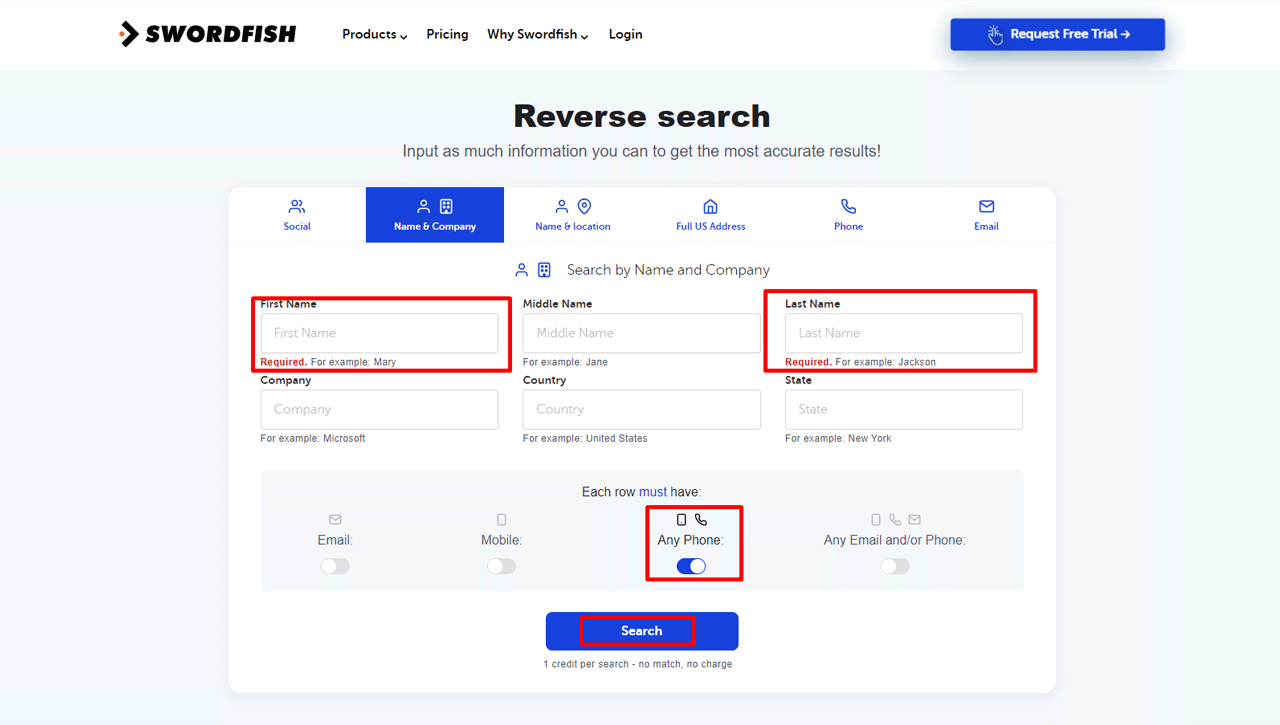Viewport: 1280px width, 725px height.
Task: Click the Swordfish logo
Action: point(207,33)
